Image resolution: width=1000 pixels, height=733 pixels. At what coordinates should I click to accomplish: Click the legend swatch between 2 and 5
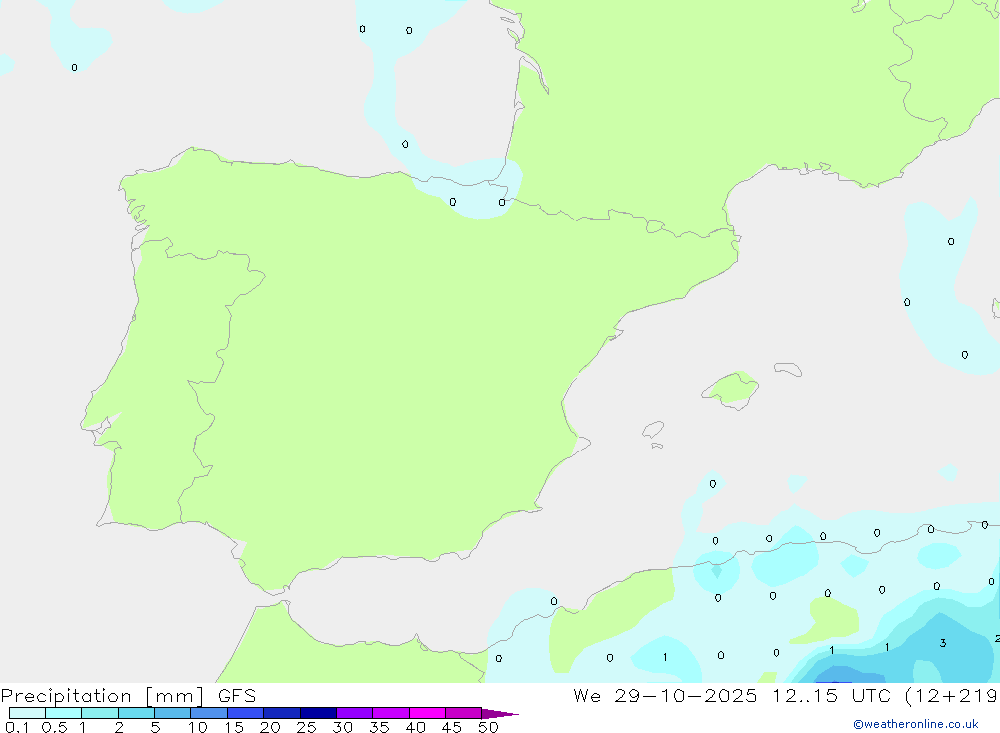[x=136, y=713]
